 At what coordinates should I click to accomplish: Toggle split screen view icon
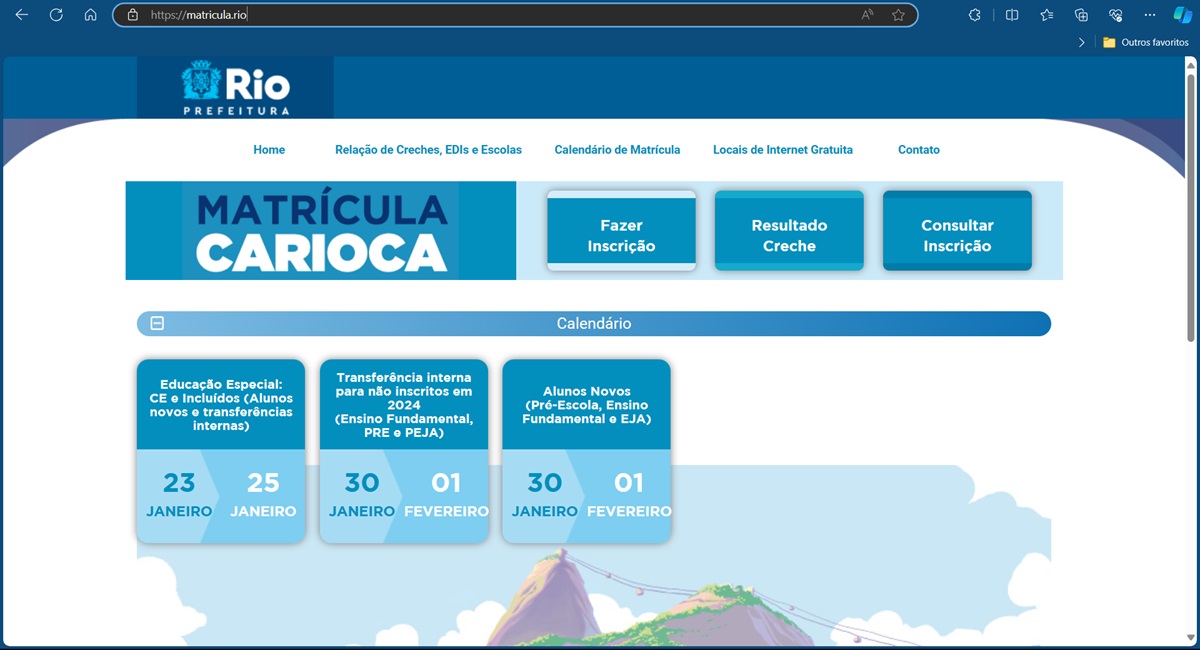1012,15
